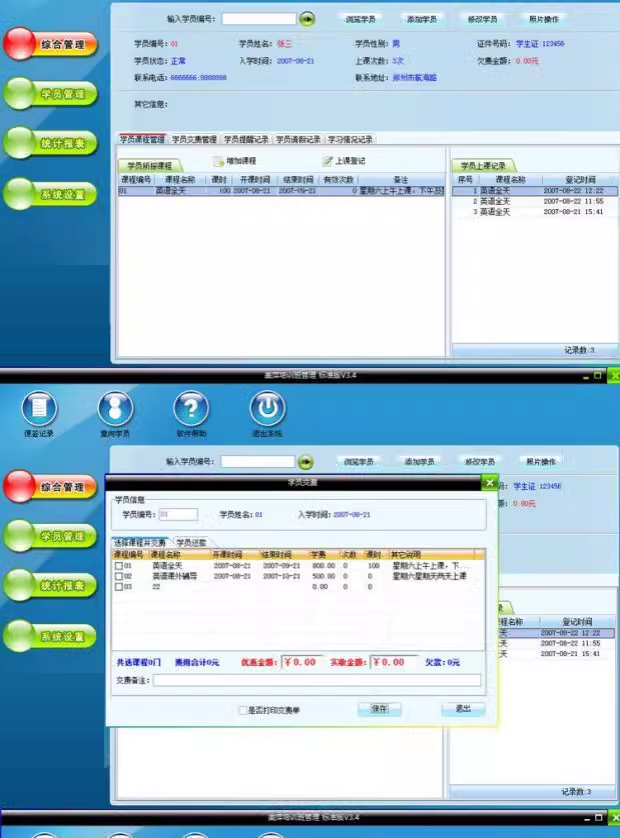This screenshot has width=620, height=838.
Task: Click 交费备注 text field
Action: (x=317, y=680)
